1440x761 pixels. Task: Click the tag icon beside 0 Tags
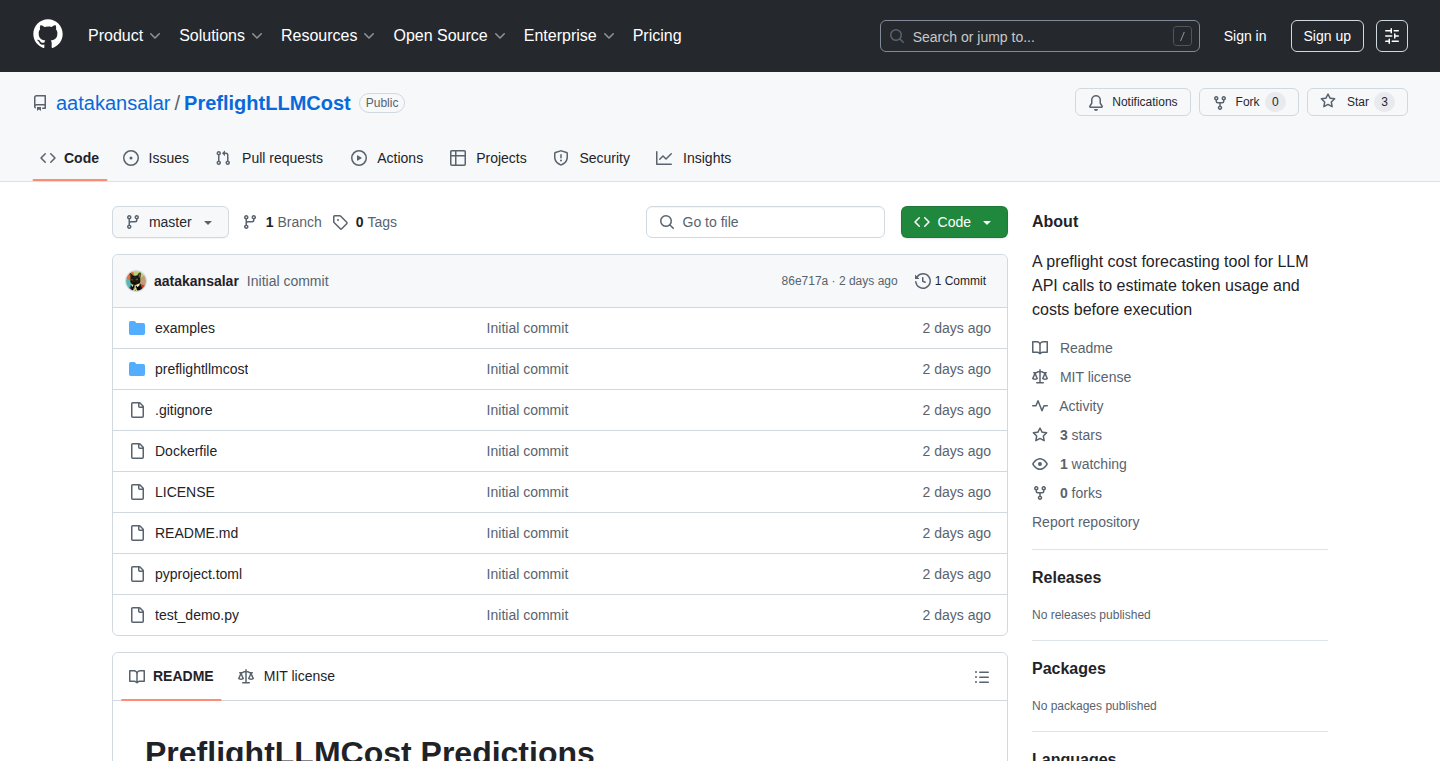pos(340,222)
